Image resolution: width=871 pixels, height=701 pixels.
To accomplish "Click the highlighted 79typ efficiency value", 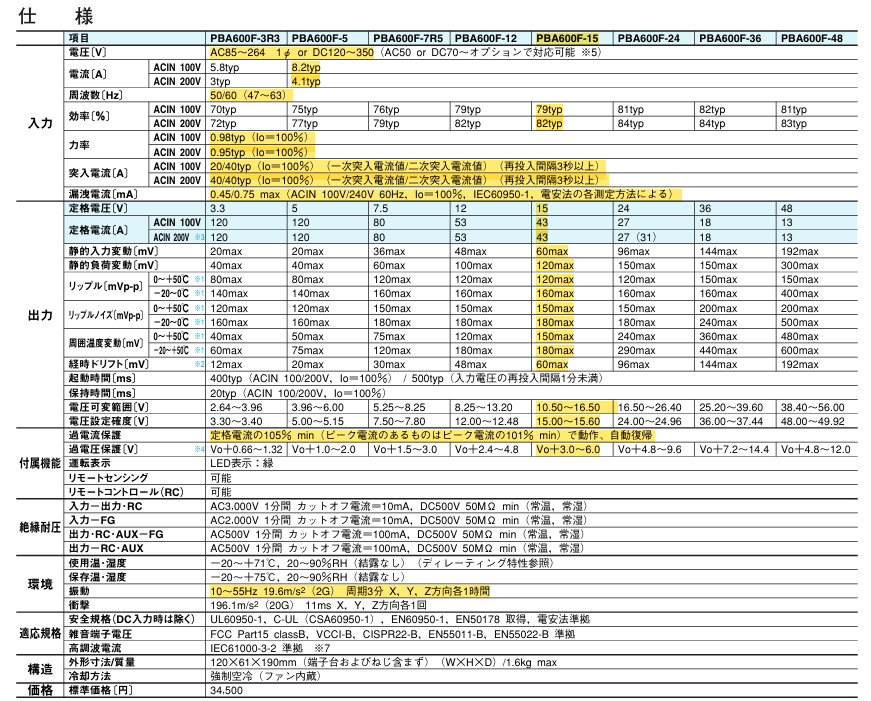I will pos(549,109).
